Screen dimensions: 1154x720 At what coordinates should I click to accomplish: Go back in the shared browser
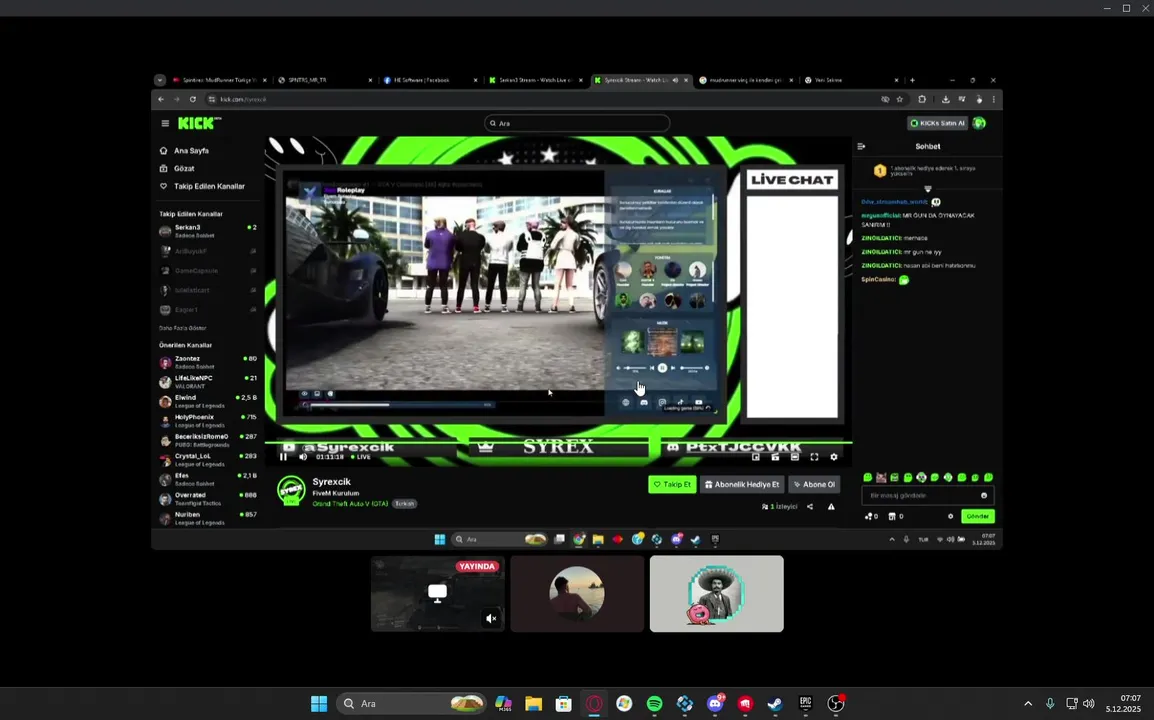pos(161,99)
